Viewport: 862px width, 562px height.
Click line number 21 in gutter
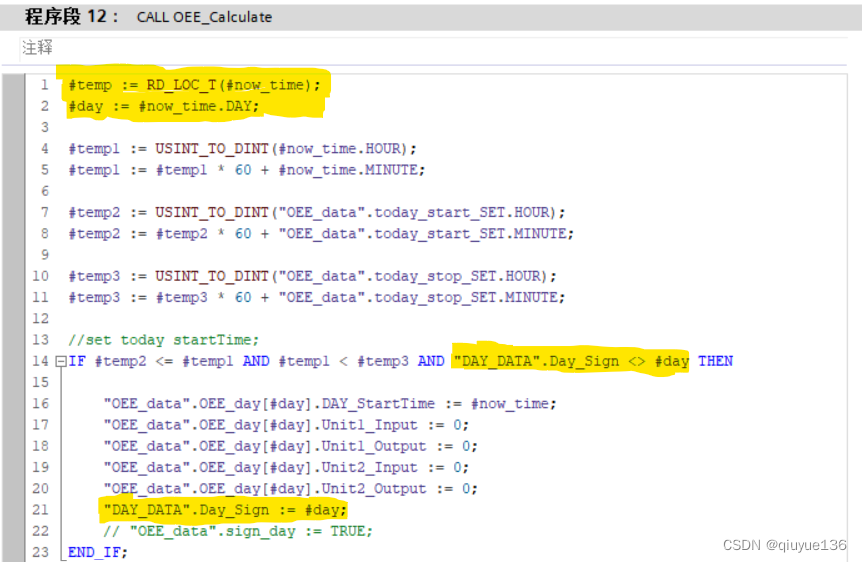(x=40, y=510)
